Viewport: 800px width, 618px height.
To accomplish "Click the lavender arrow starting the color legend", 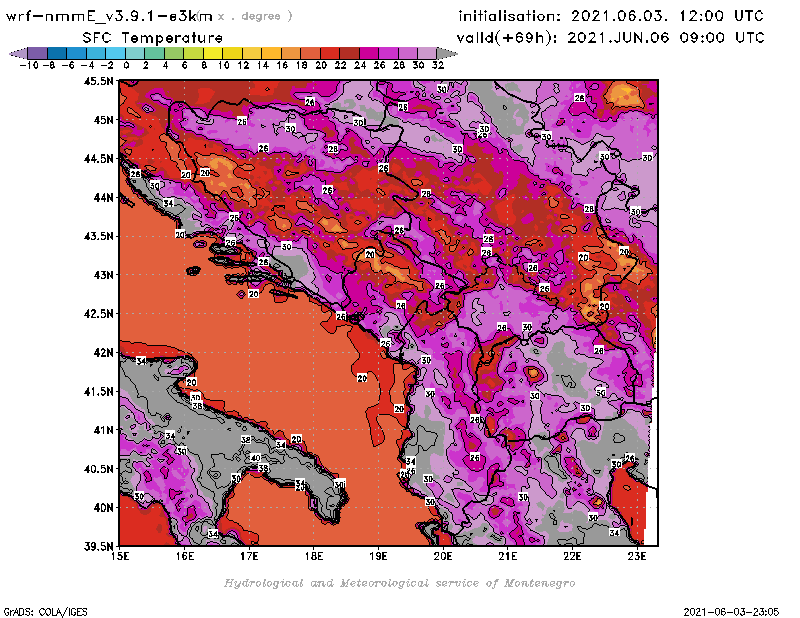I will 19,53.
